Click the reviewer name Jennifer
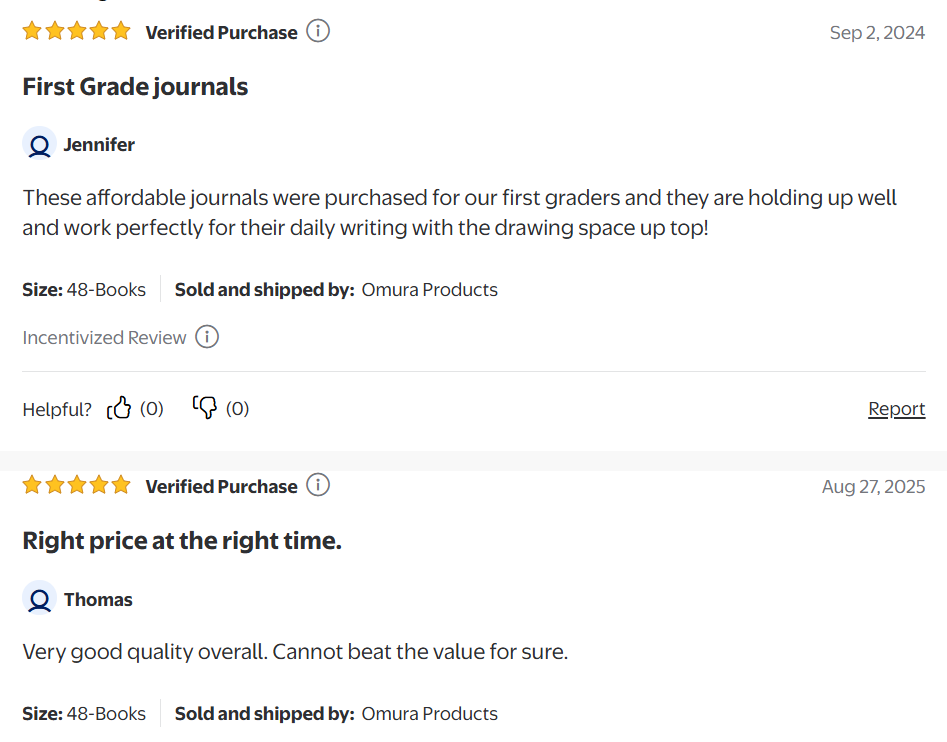This screenshot has height=742, width=947. [99, 145]
